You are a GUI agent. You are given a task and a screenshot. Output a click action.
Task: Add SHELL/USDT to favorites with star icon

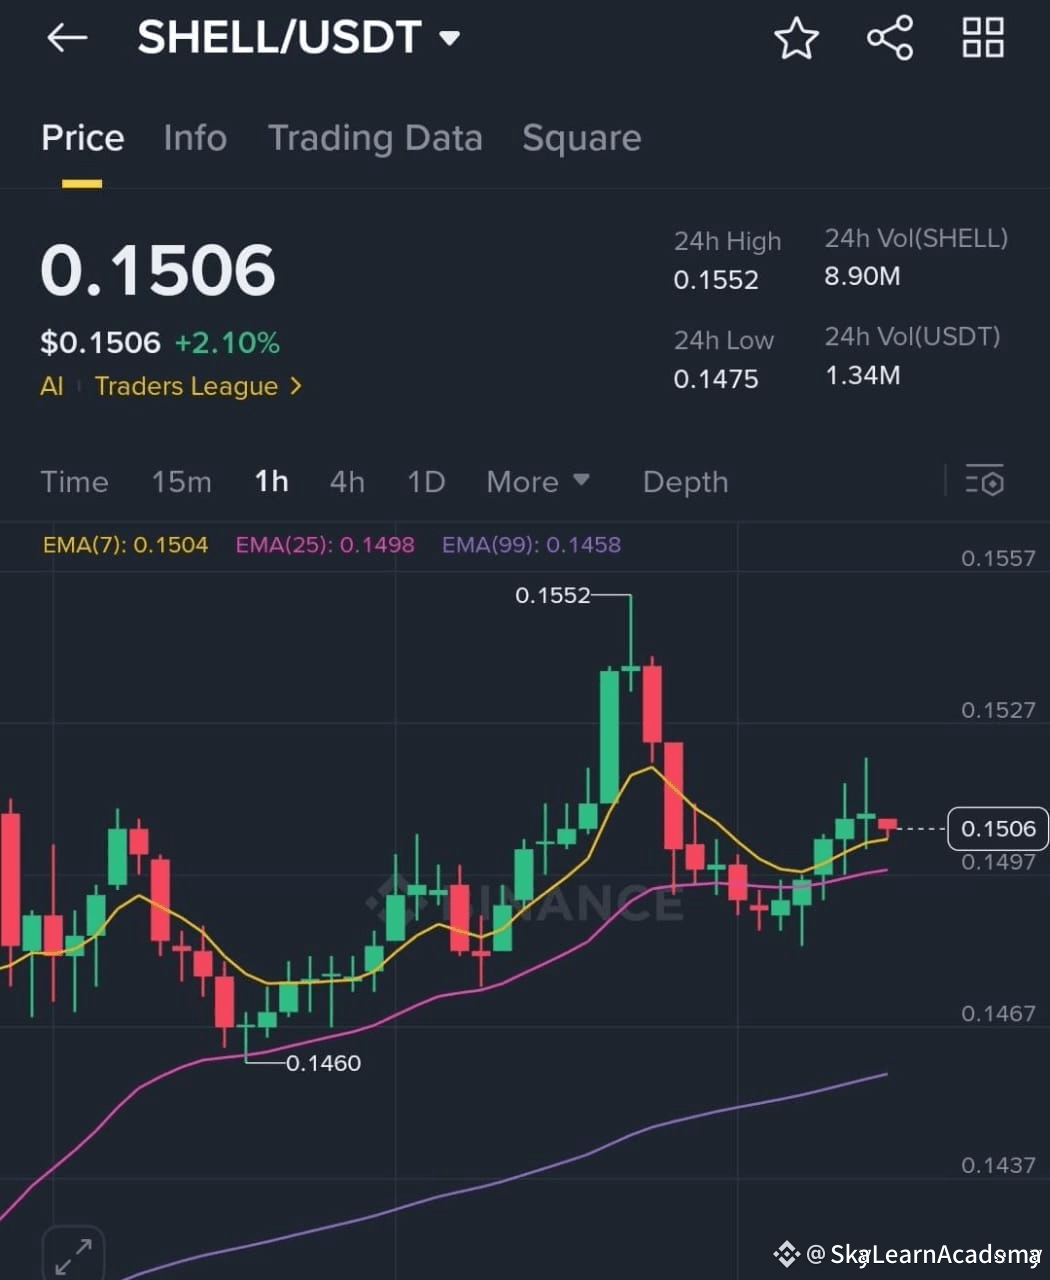pyautogui.click(x=796, y=38)
